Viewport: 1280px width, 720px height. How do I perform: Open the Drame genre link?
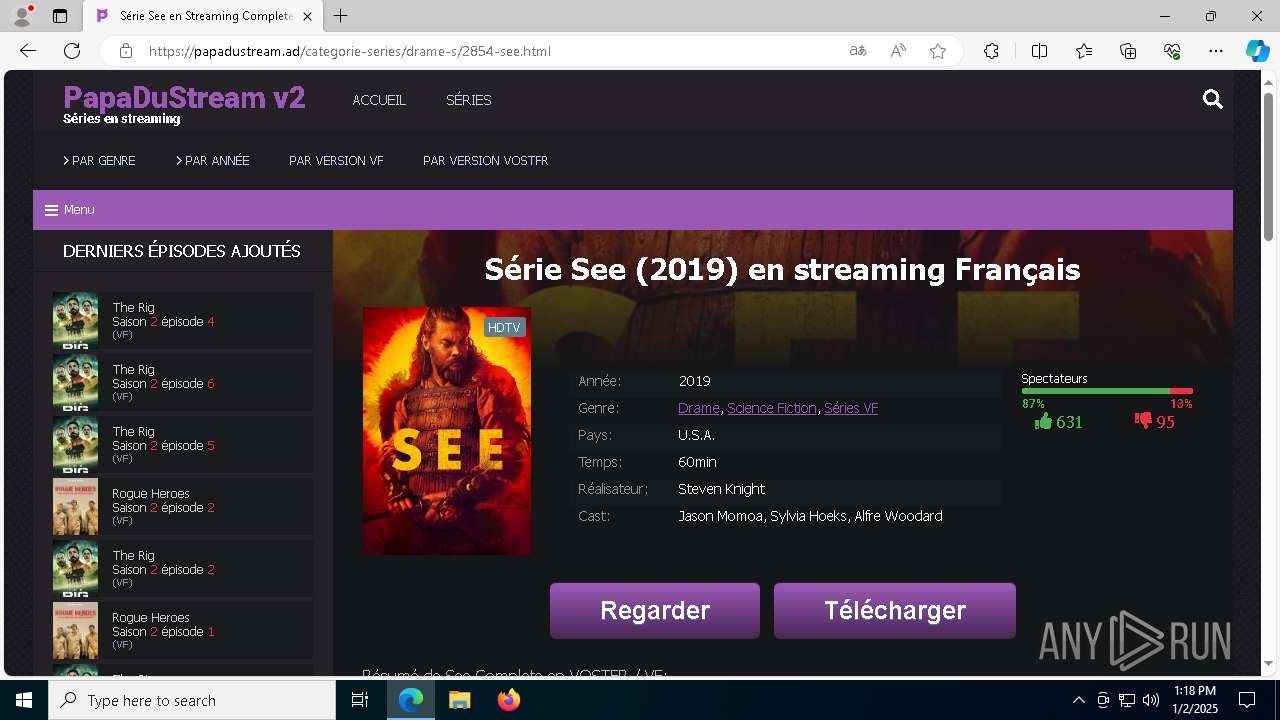point(698,408)
